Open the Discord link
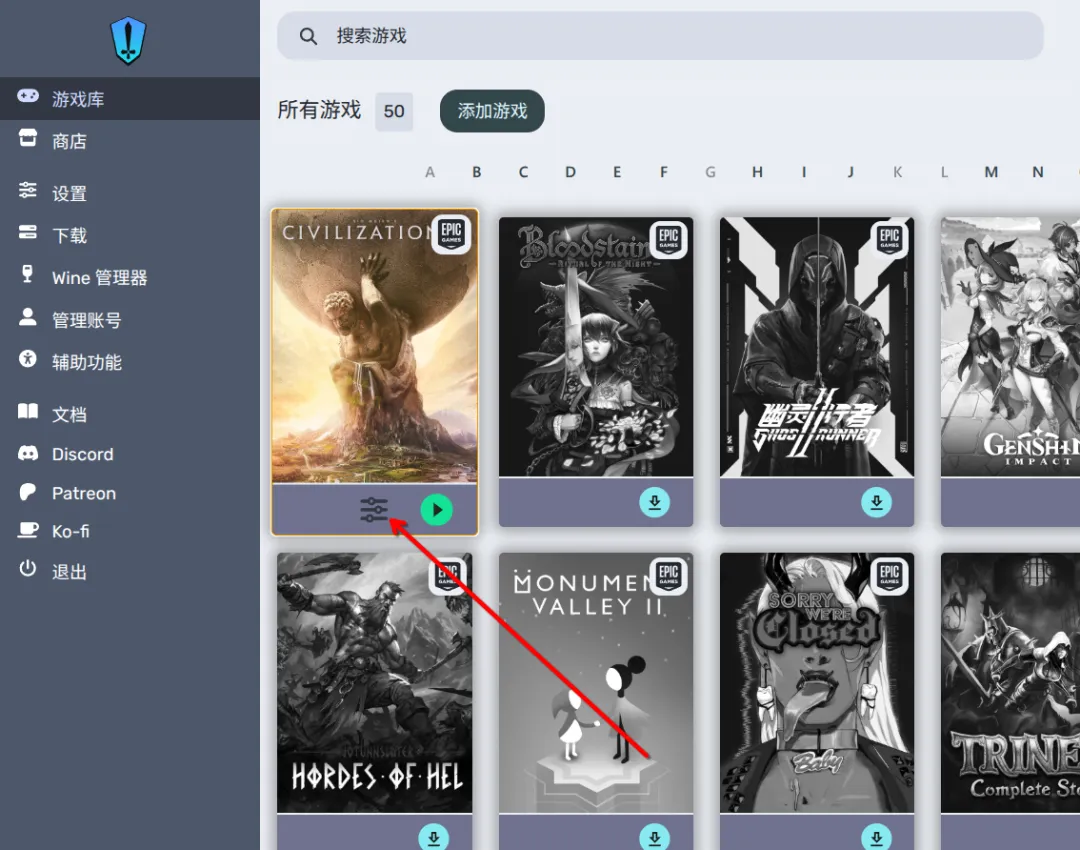The image size is (1080, 850). click(x=129, y=454)
